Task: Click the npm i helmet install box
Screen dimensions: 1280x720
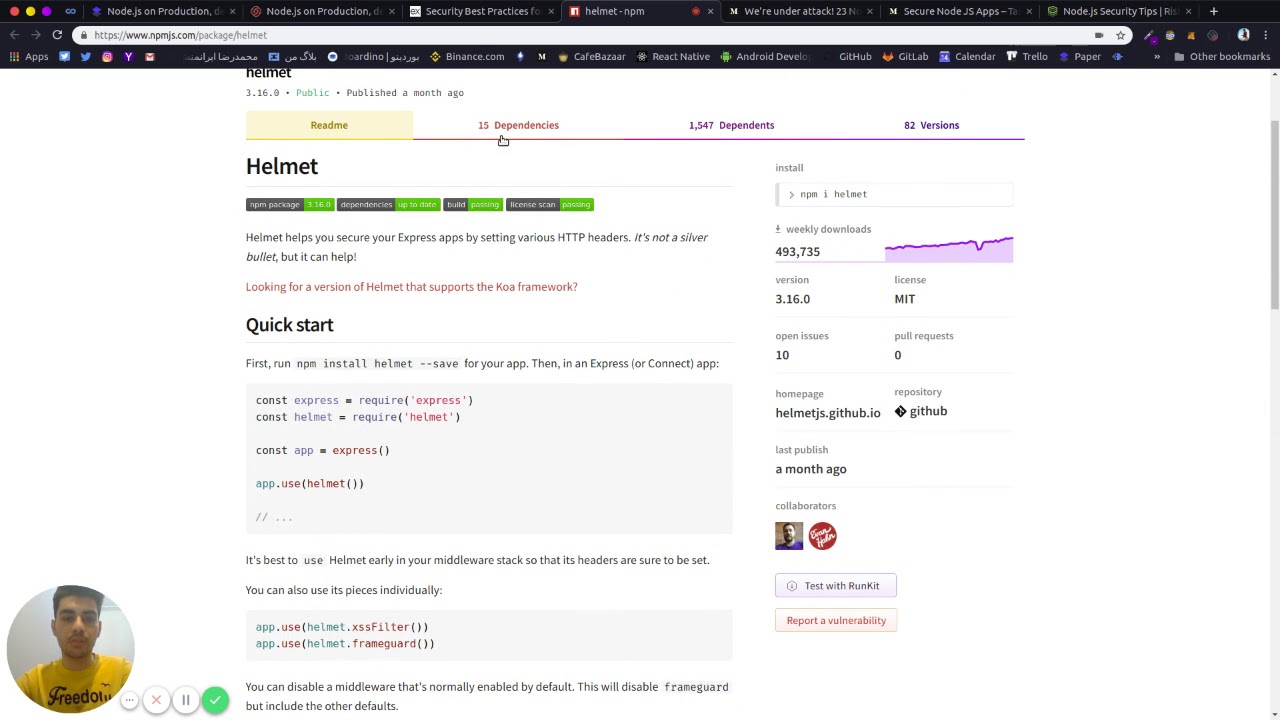Action: pyautogui.click(x=894, y=194)
